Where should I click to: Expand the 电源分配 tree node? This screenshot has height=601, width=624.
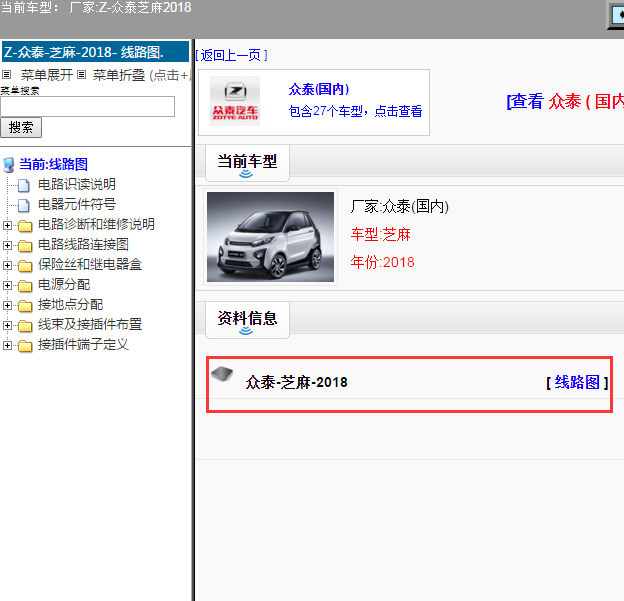coord(7,285)
